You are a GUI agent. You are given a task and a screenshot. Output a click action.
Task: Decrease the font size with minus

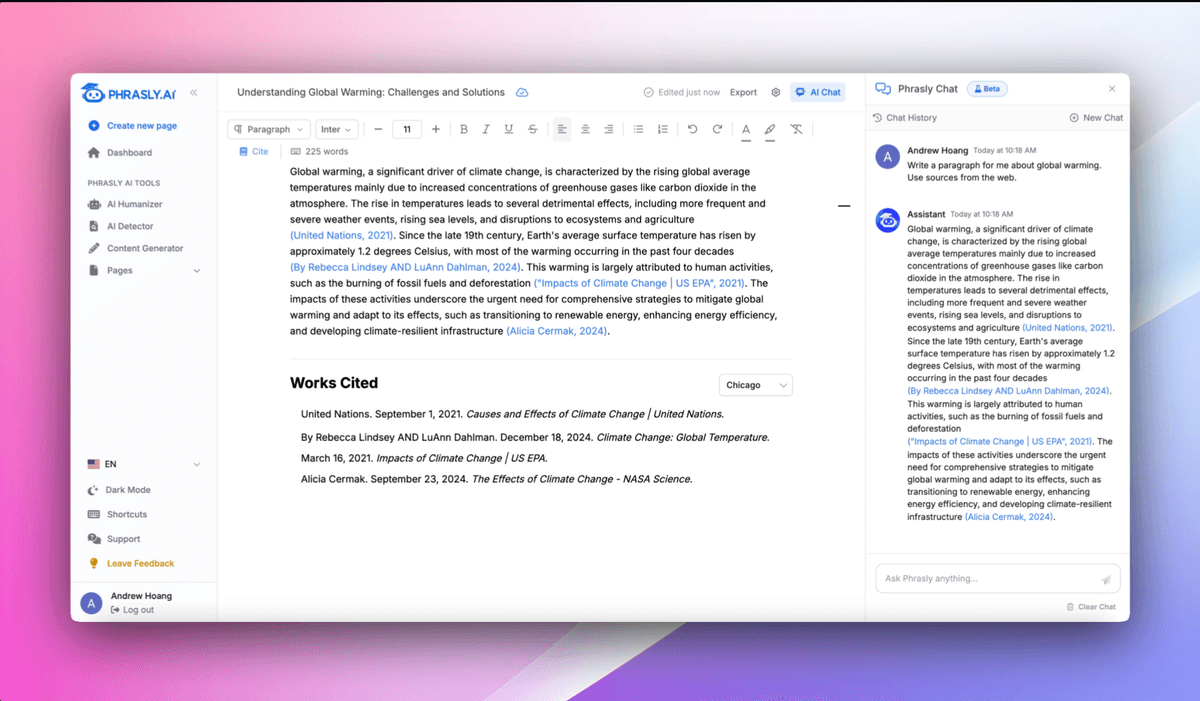[378, 129]
